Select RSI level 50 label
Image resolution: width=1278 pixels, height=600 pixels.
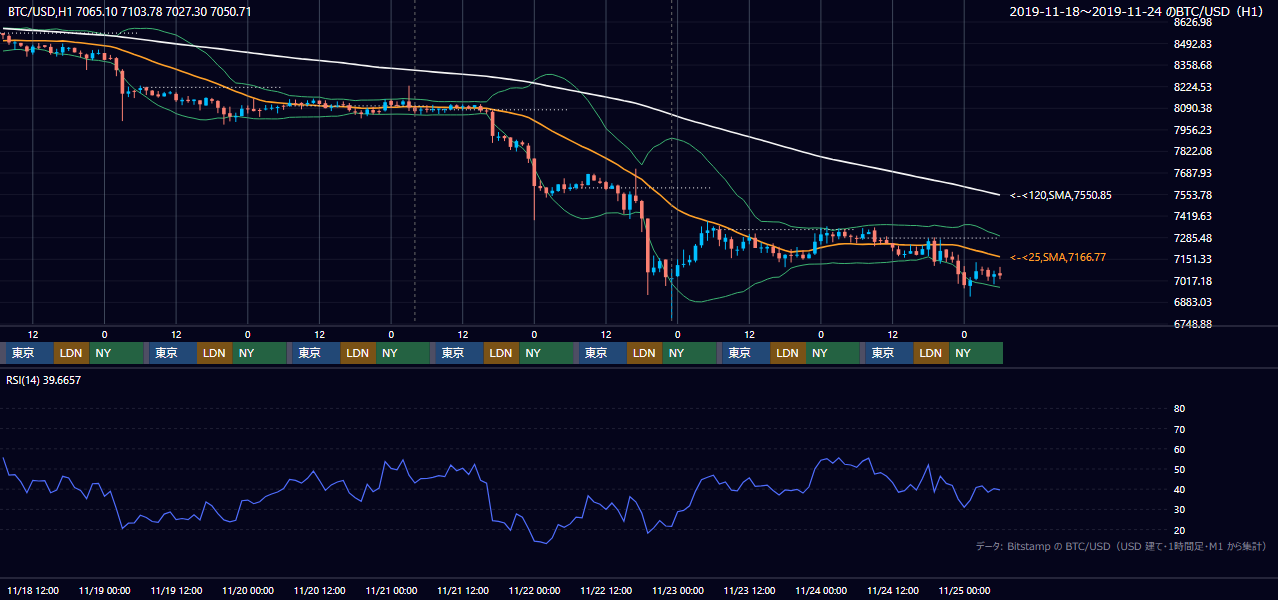coord(1179,469)
